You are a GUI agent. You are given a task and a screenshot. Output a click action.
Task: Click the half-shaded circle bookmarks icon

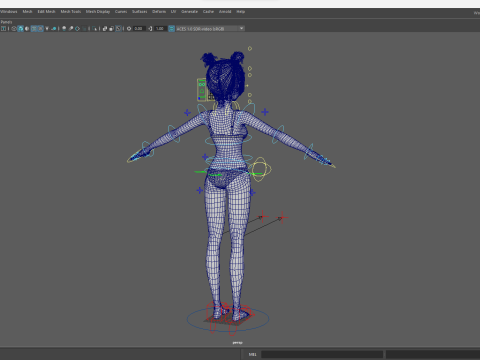click(27, 29)
